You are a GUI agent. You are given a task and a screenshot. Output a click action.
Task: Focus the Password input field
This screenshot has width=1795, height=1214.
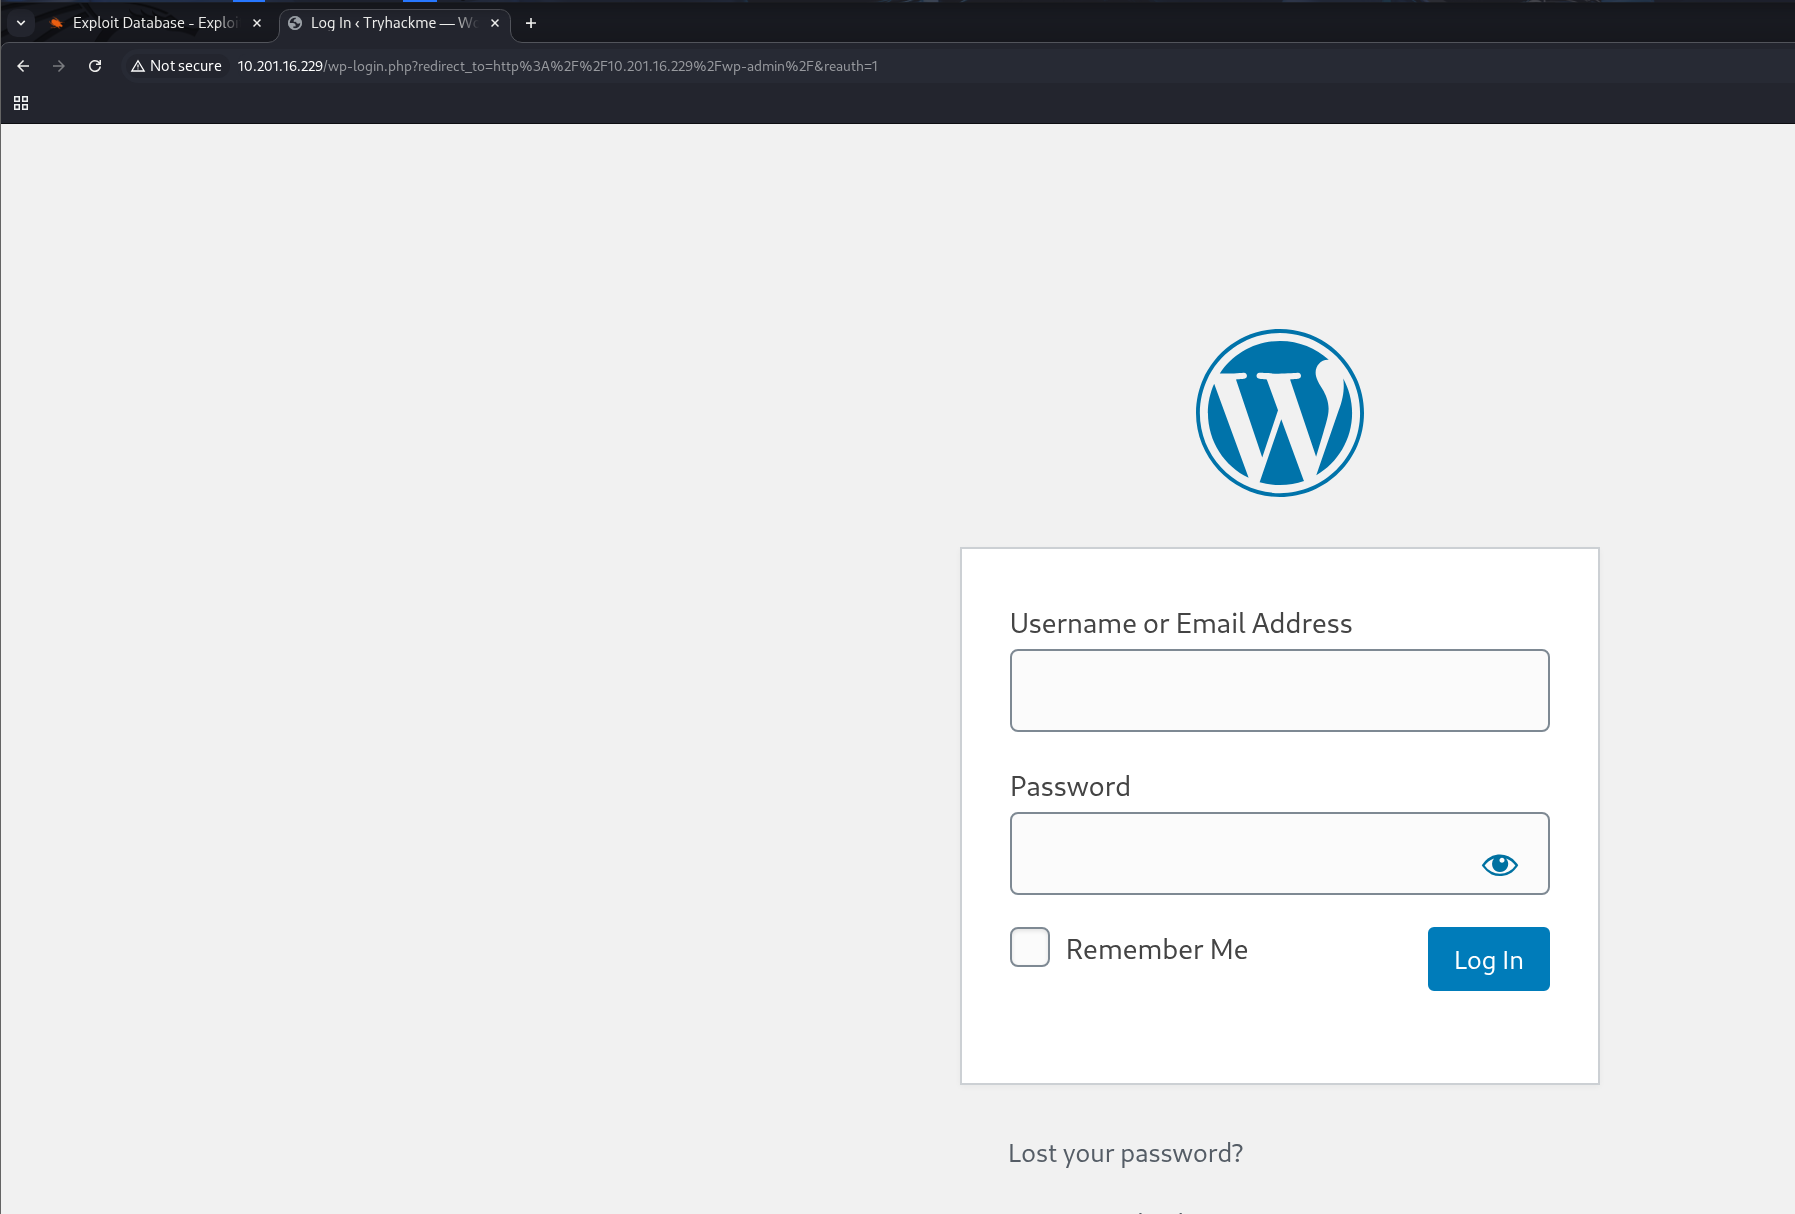1280,854
